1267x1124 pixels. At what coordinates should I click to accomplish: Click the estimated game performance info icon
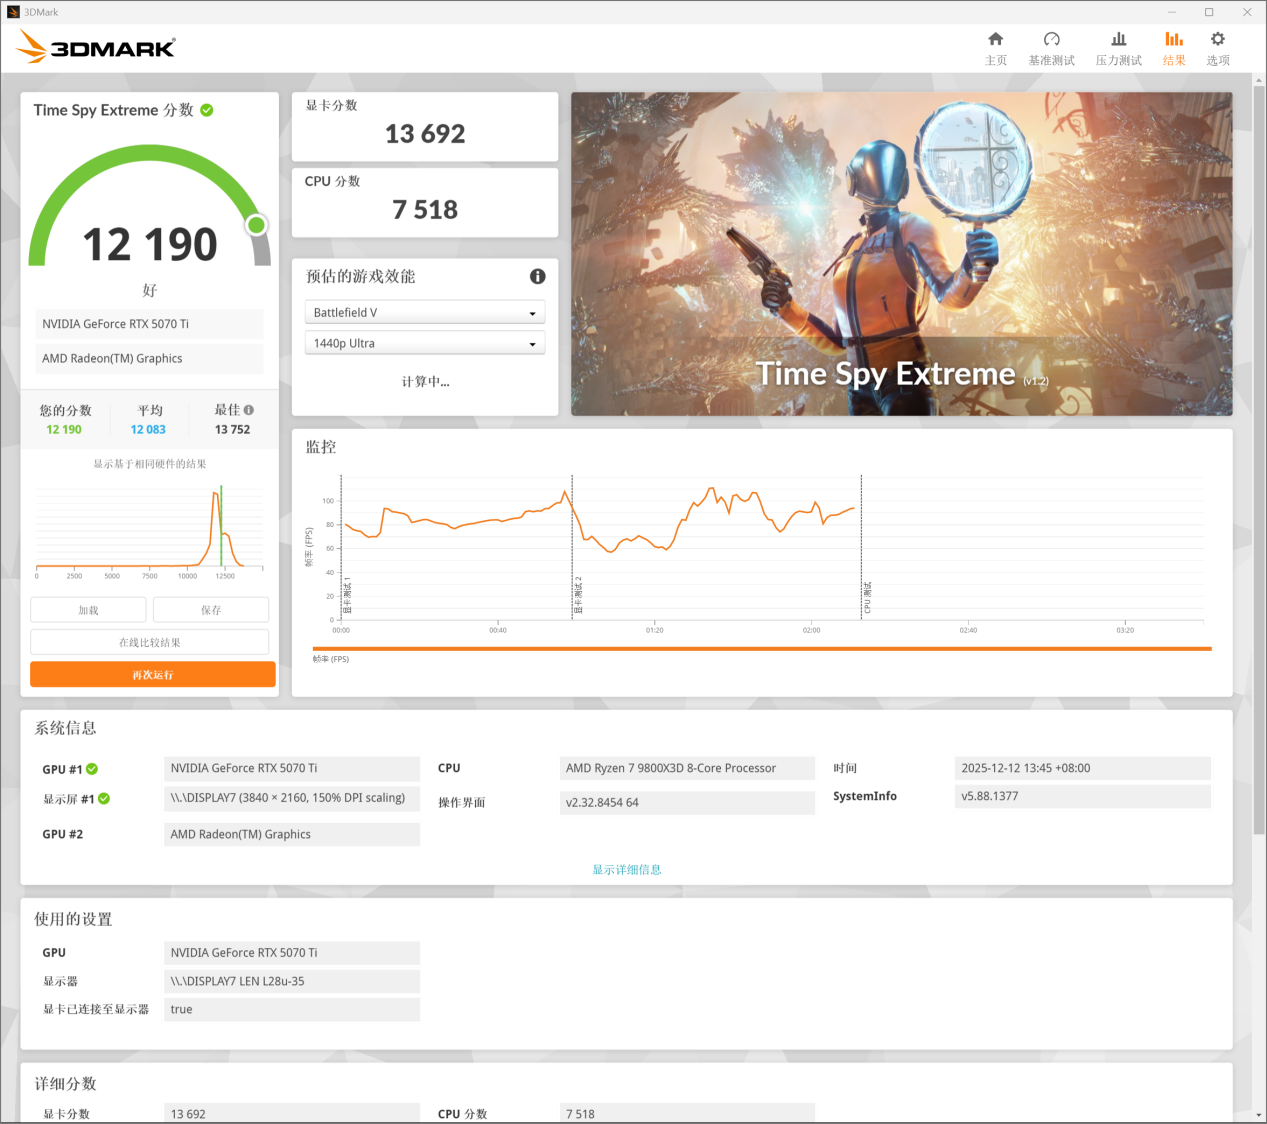(537, 276)
